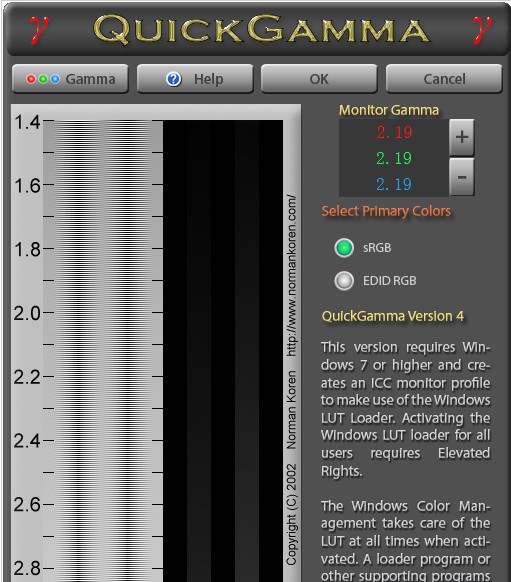Image resolution: width=511 pixels, height=582 pixels.
Task: Open the Gamma adjustment button
Action: tap(70, 79)
